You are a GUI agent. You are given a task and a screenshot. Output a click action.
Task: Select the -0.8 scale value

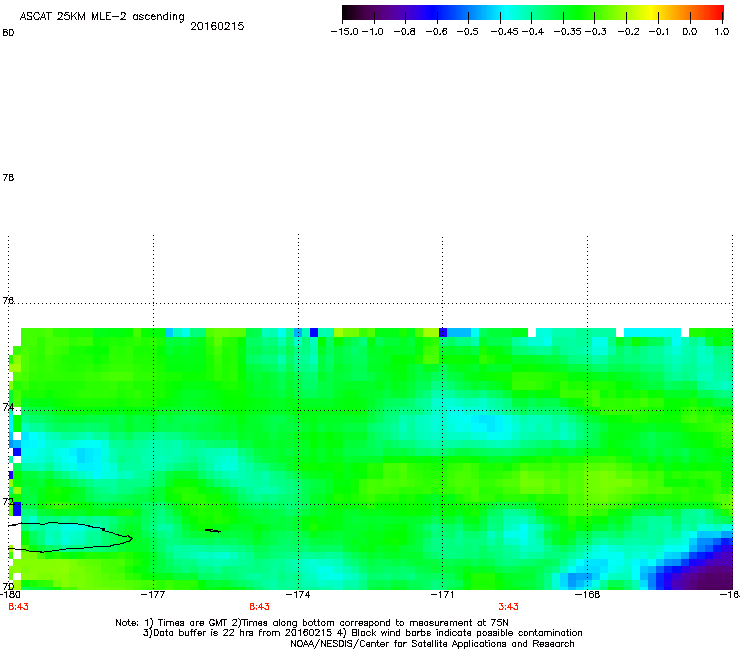point(404,32)
